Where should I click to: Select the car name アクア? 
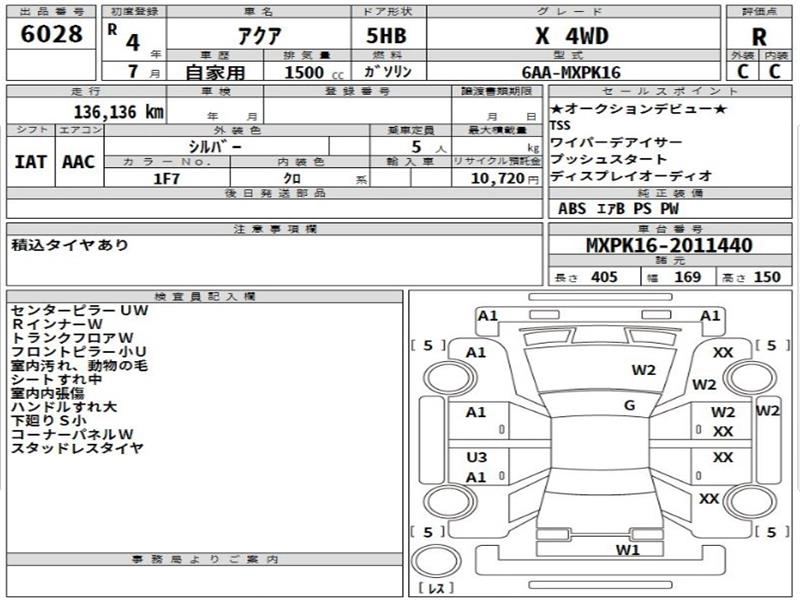coord(259,36)
